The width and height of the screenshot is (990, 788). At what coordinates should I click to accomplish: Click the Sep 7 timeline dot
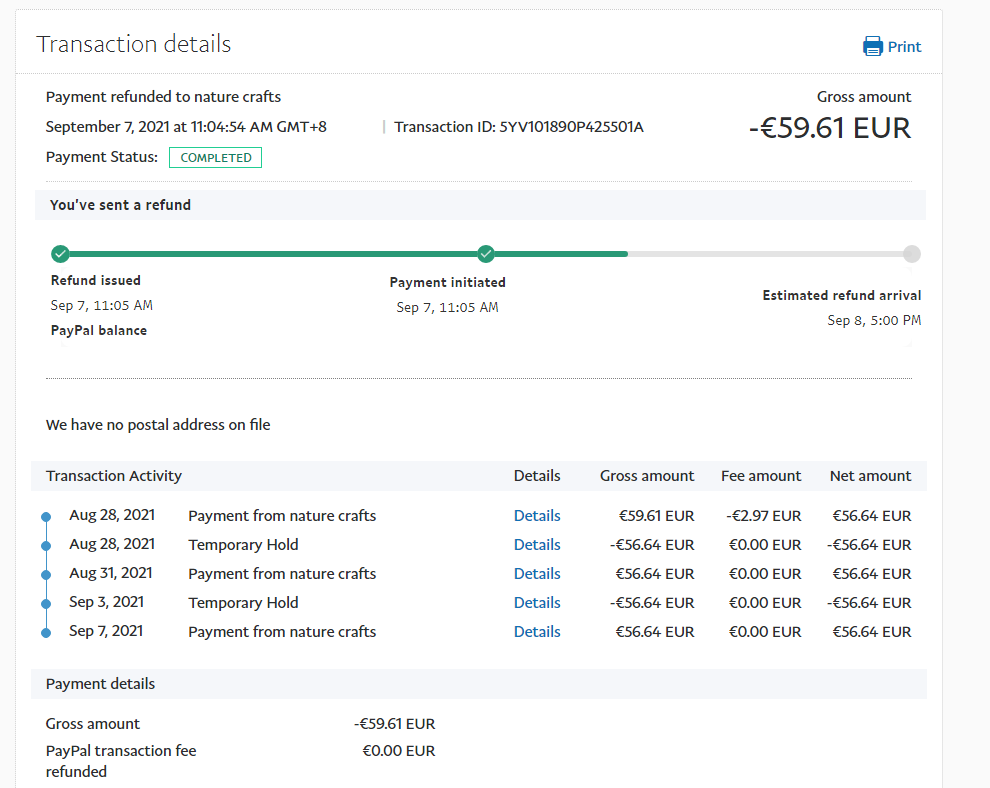tap(46, 633)
